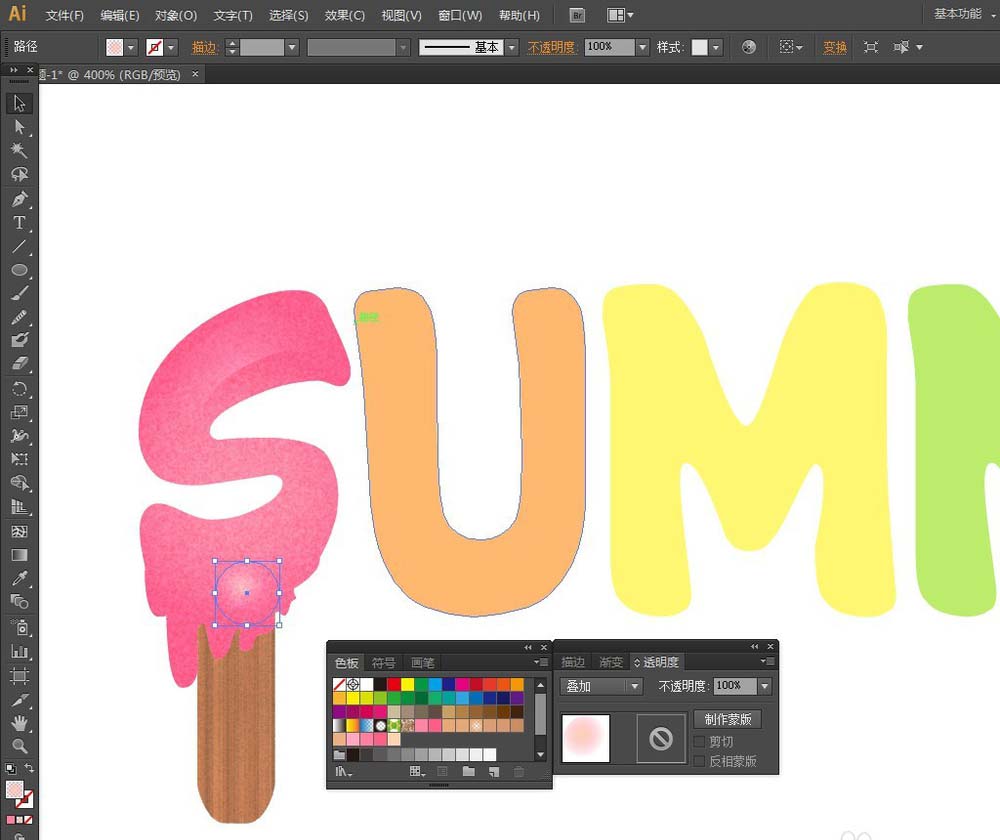Select the Lasso tool
1000x840 pixels.
(x=19, y=174)
